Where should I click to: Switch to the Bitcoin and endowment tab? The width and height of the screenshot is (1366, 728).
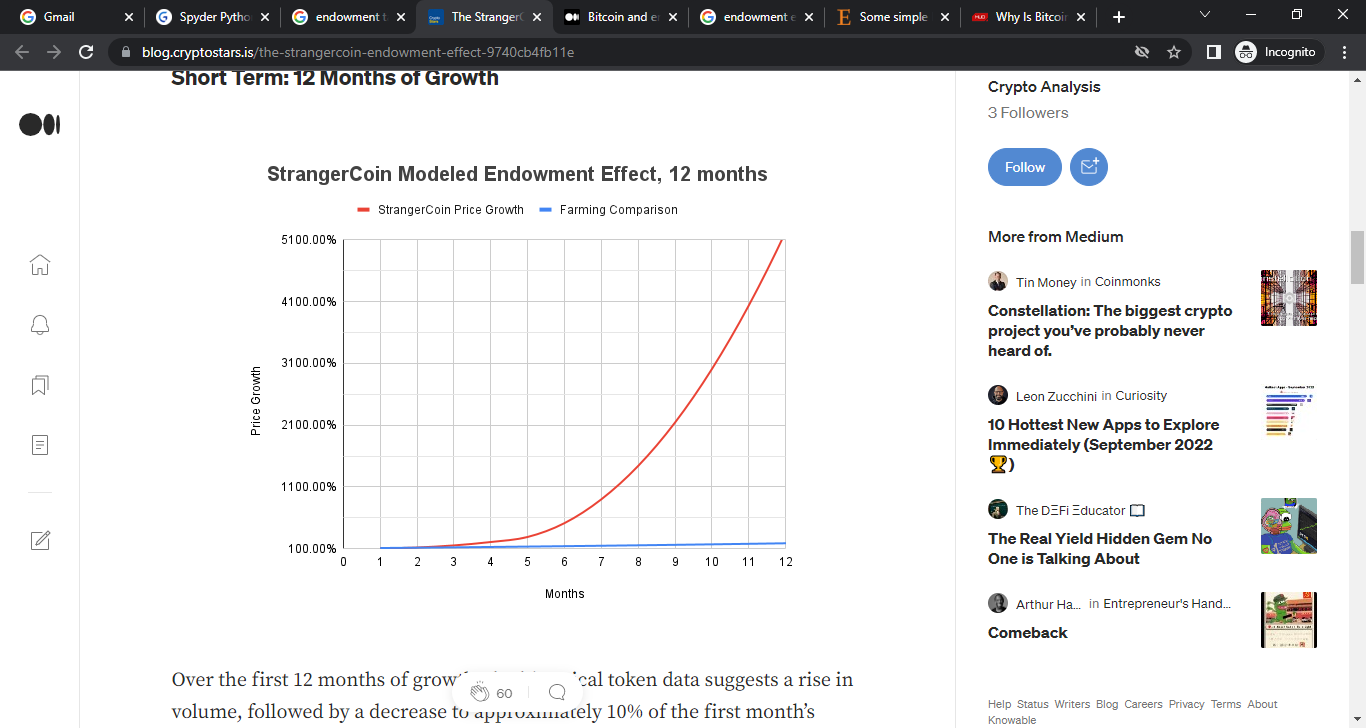point(619,17)
